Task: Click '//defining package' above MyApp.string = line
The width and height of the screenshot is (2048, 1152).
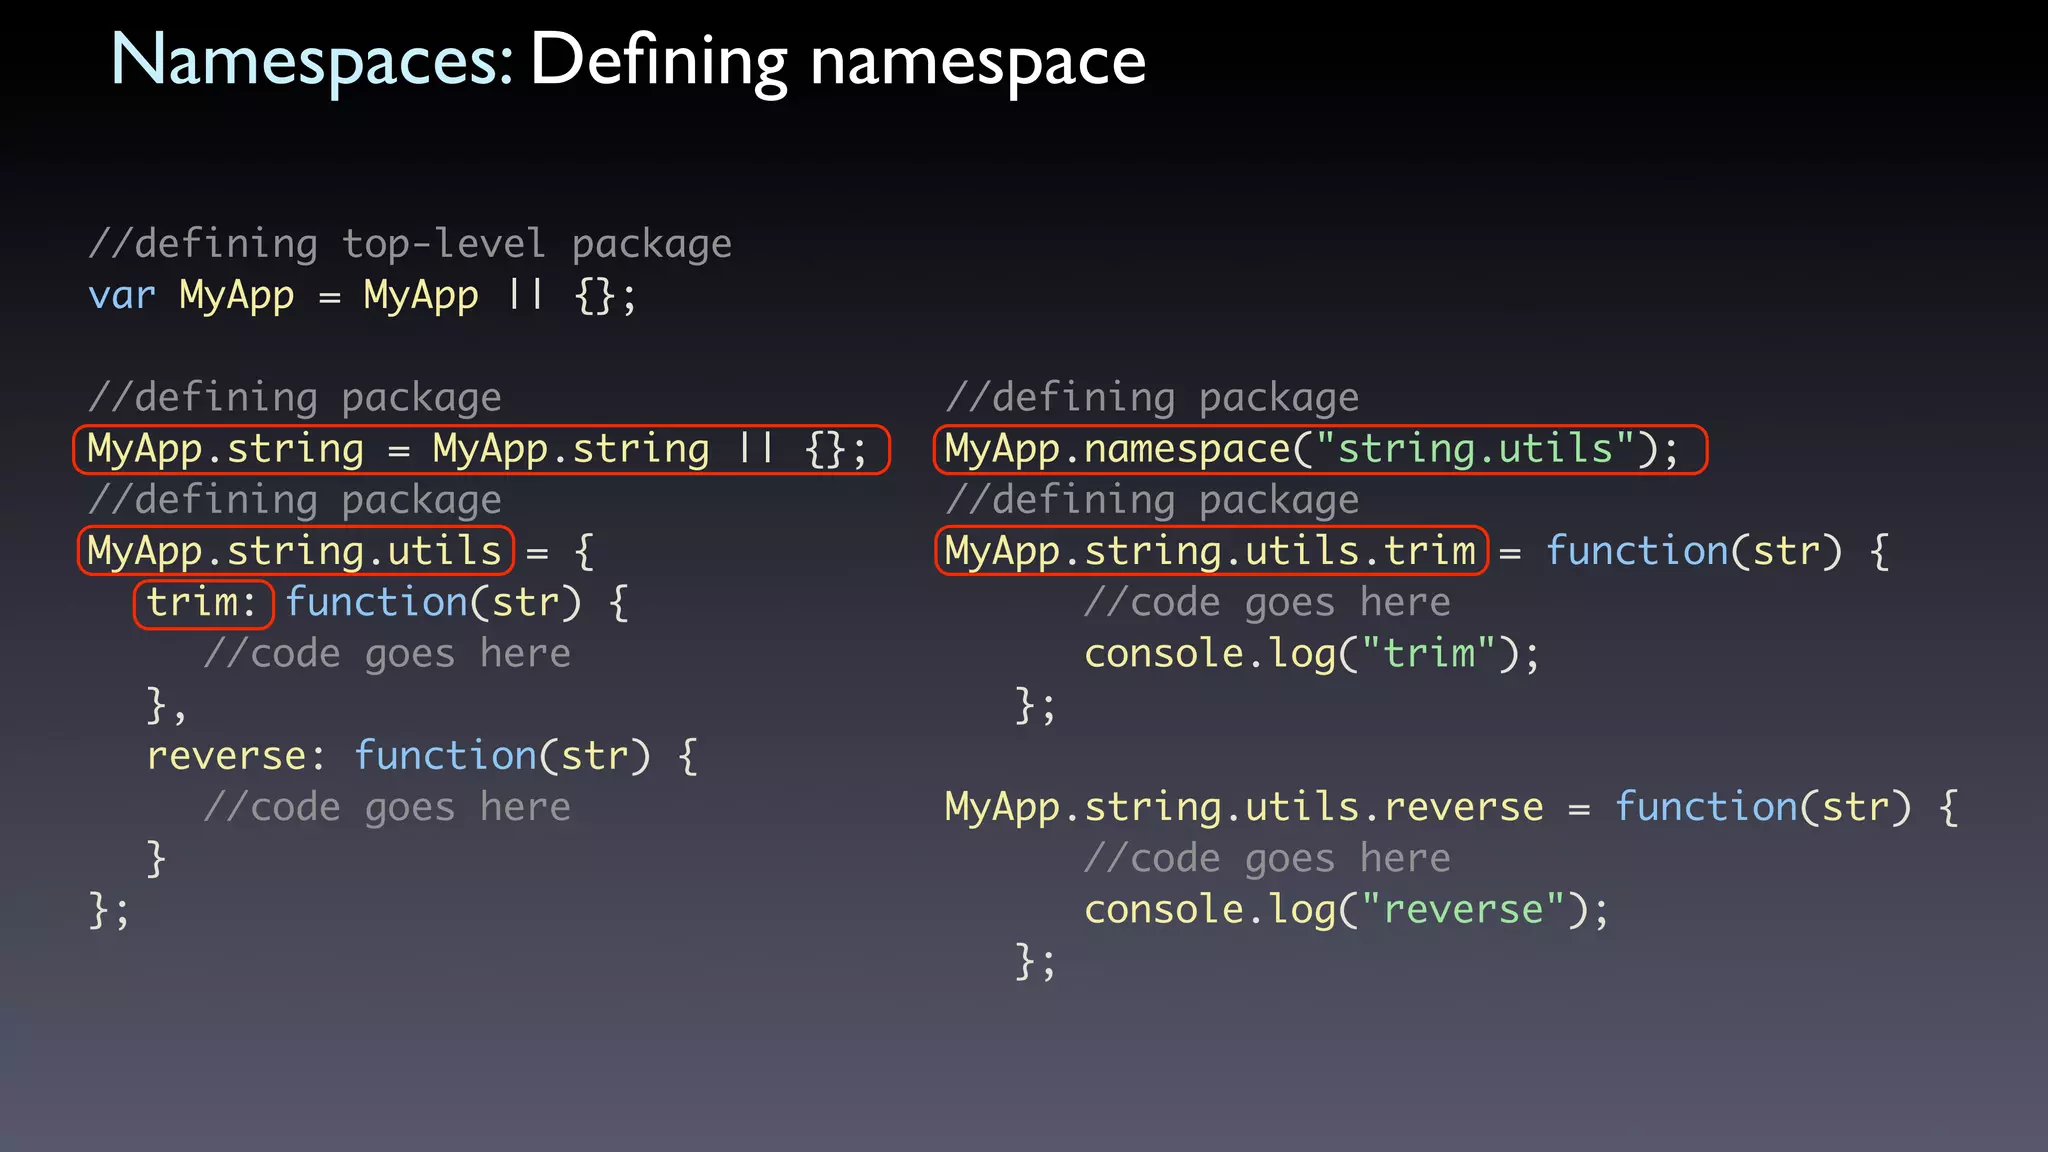Action: [x=295, y=398]
